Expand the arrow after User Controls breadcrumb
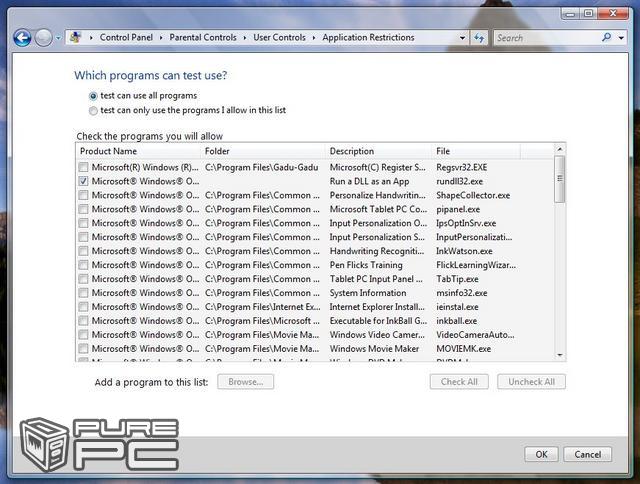This screenshot has height=484, width=640. pyautogui.click(x=313, y=38)
